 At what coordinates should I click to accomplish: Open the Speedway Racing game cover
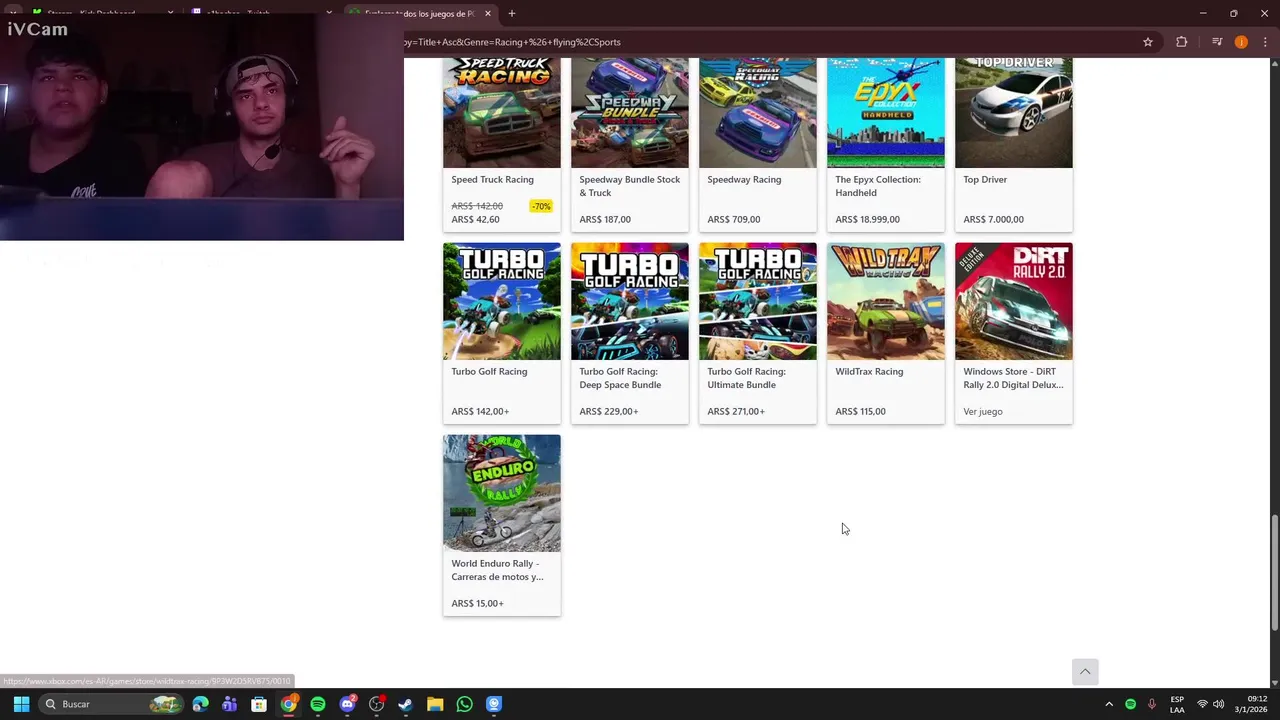[758, 112]
